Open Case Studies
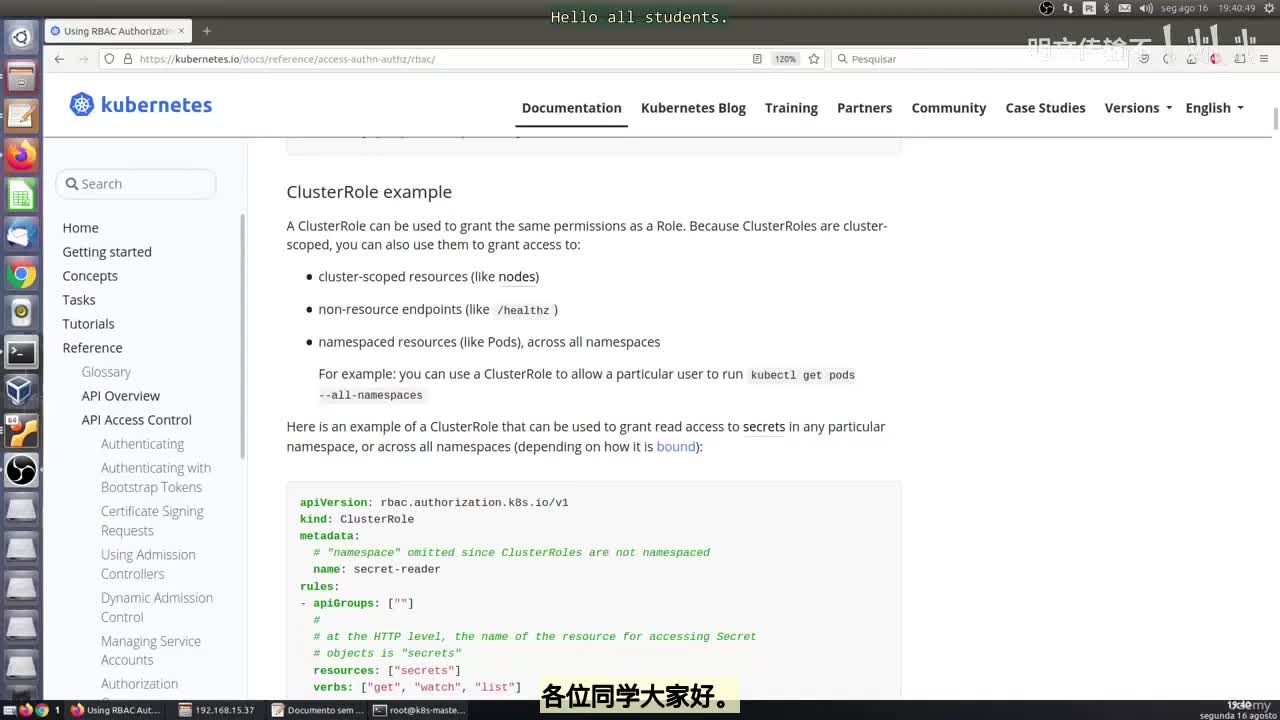Screen dimensions: 1280x720 click(x=1045, y=108)
